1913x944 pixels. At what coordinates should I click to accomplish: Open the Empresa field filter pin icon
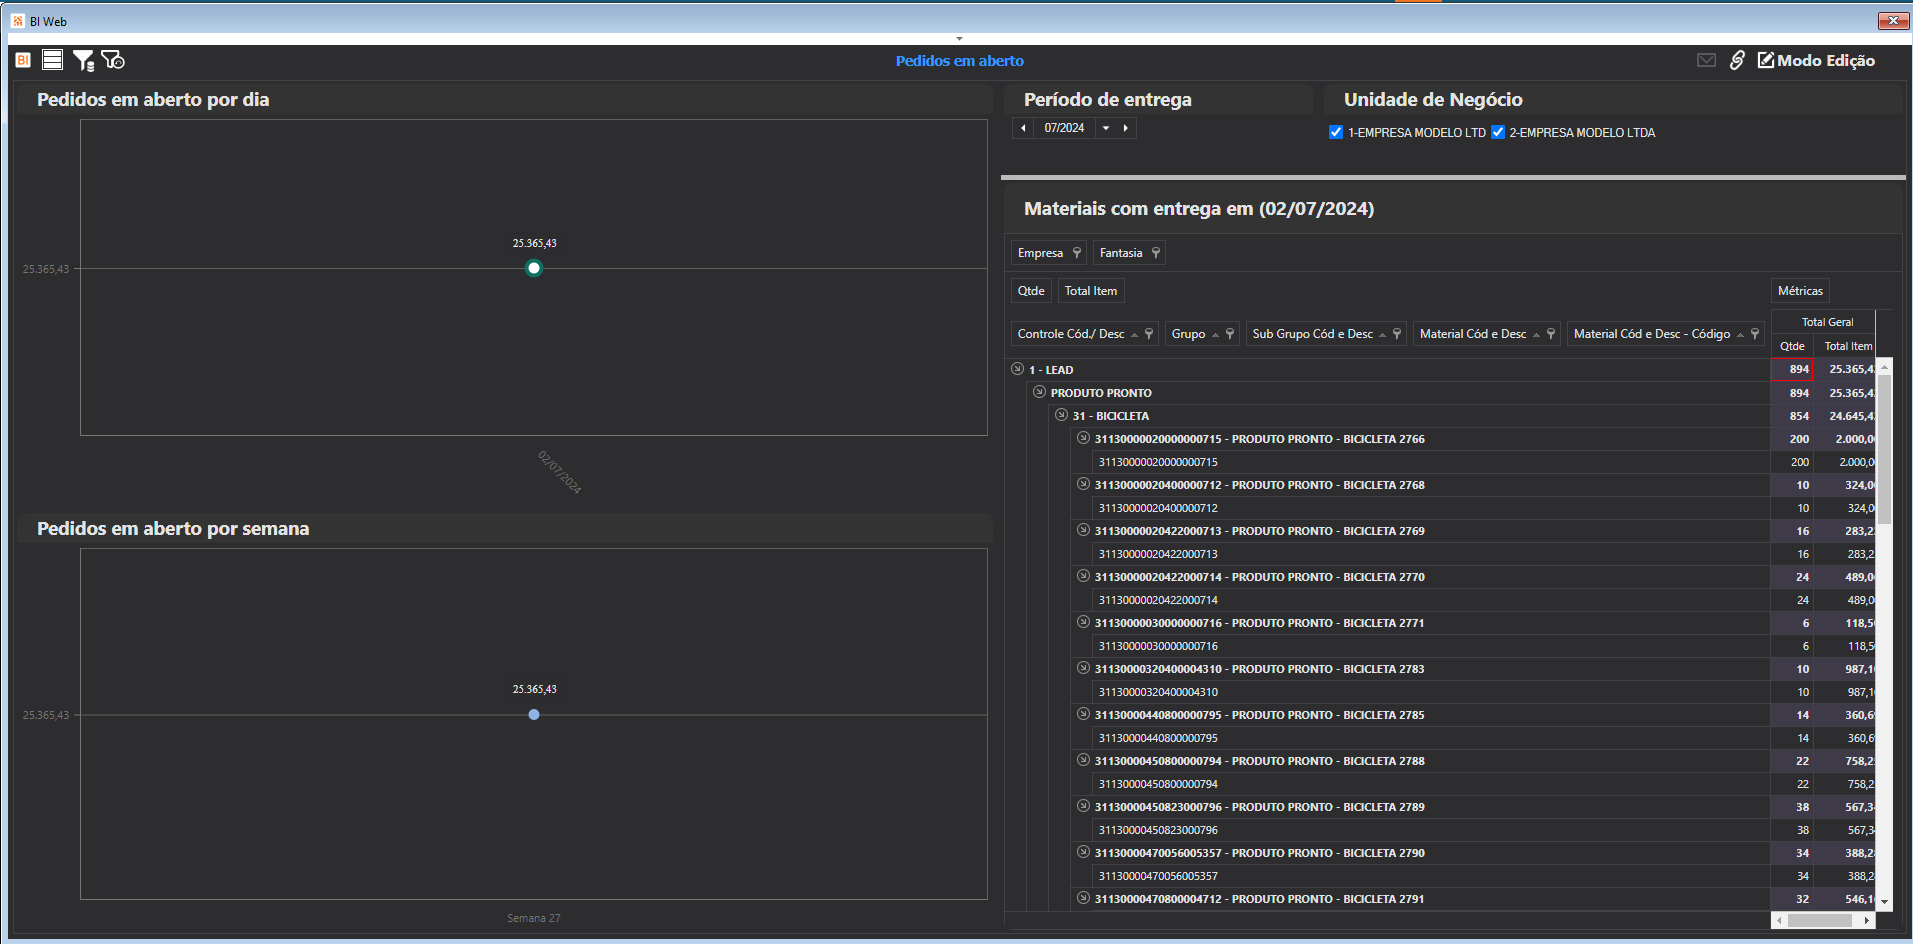coord(1077,253)
